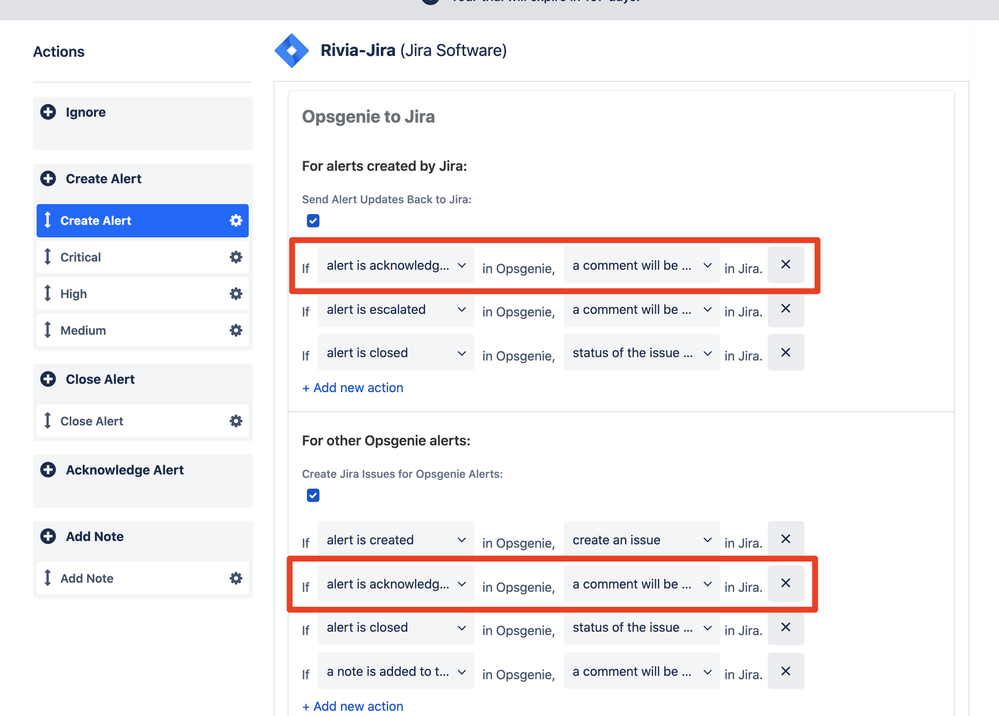Click the Ignore action header
The height and width of the screenshot is (716, 999).
click(85, 112)
